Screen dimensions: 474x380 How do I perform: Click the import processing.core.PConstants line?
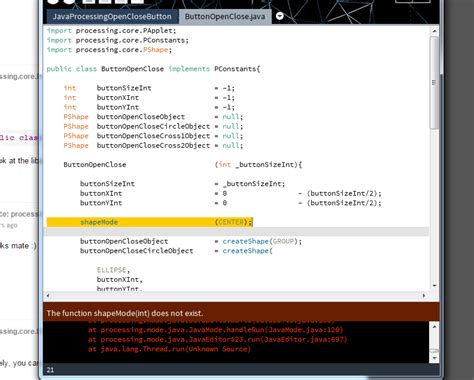click(x=118, y=40)
